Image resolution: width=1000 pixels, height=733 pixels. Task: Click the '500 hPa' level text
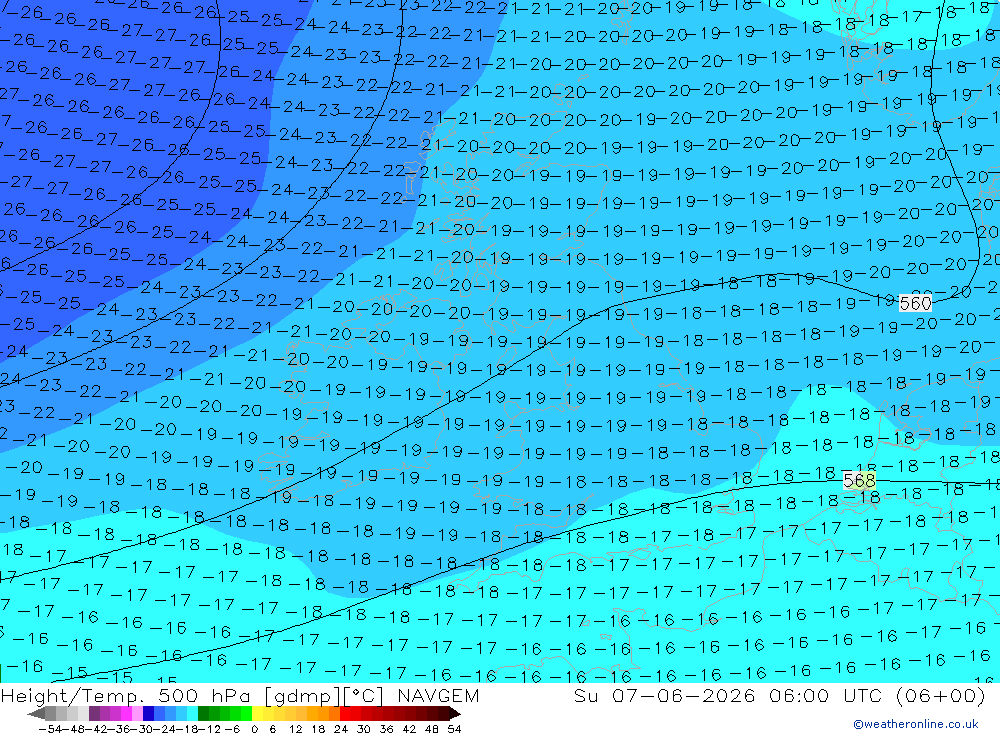pyautogui.click(x=204, y=696)
